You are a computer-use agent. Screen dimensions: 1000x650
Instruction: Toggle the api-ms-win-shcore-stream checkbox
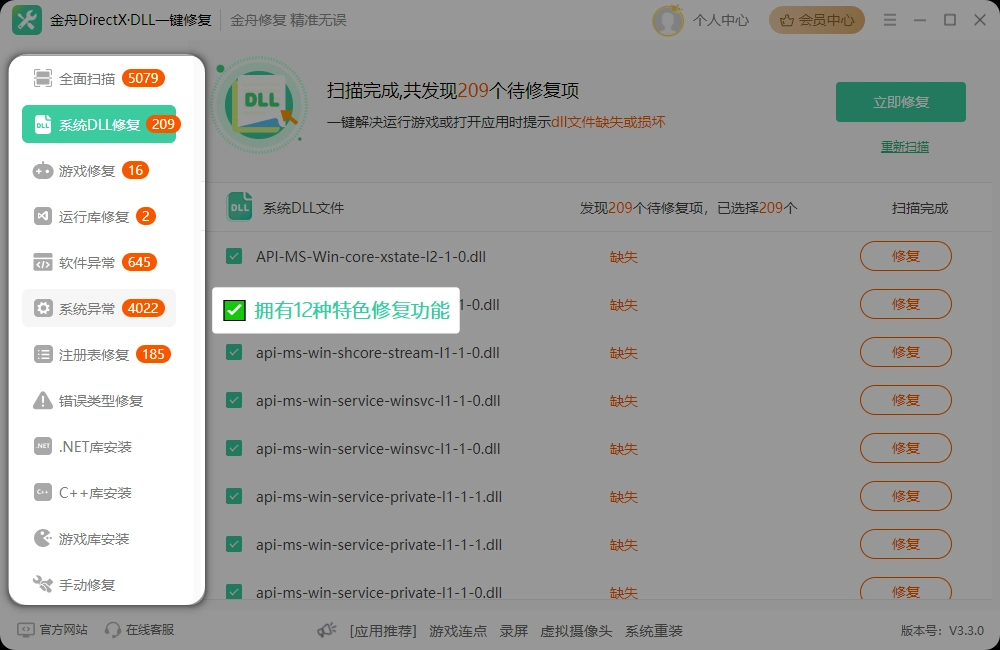(234, 352)
